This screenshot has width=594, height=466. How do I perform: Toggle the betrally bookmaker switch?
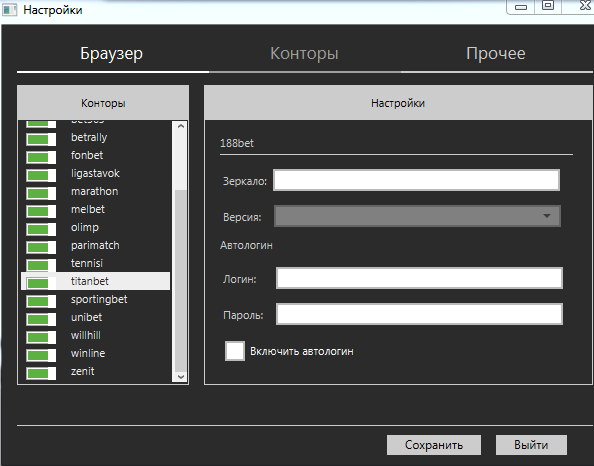coord(41,139)
